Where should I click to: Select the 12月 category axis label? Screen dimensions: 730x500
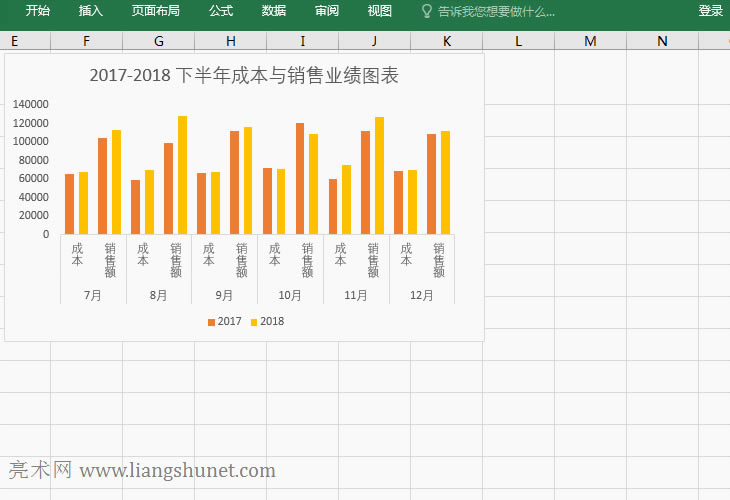click(422, 296)
